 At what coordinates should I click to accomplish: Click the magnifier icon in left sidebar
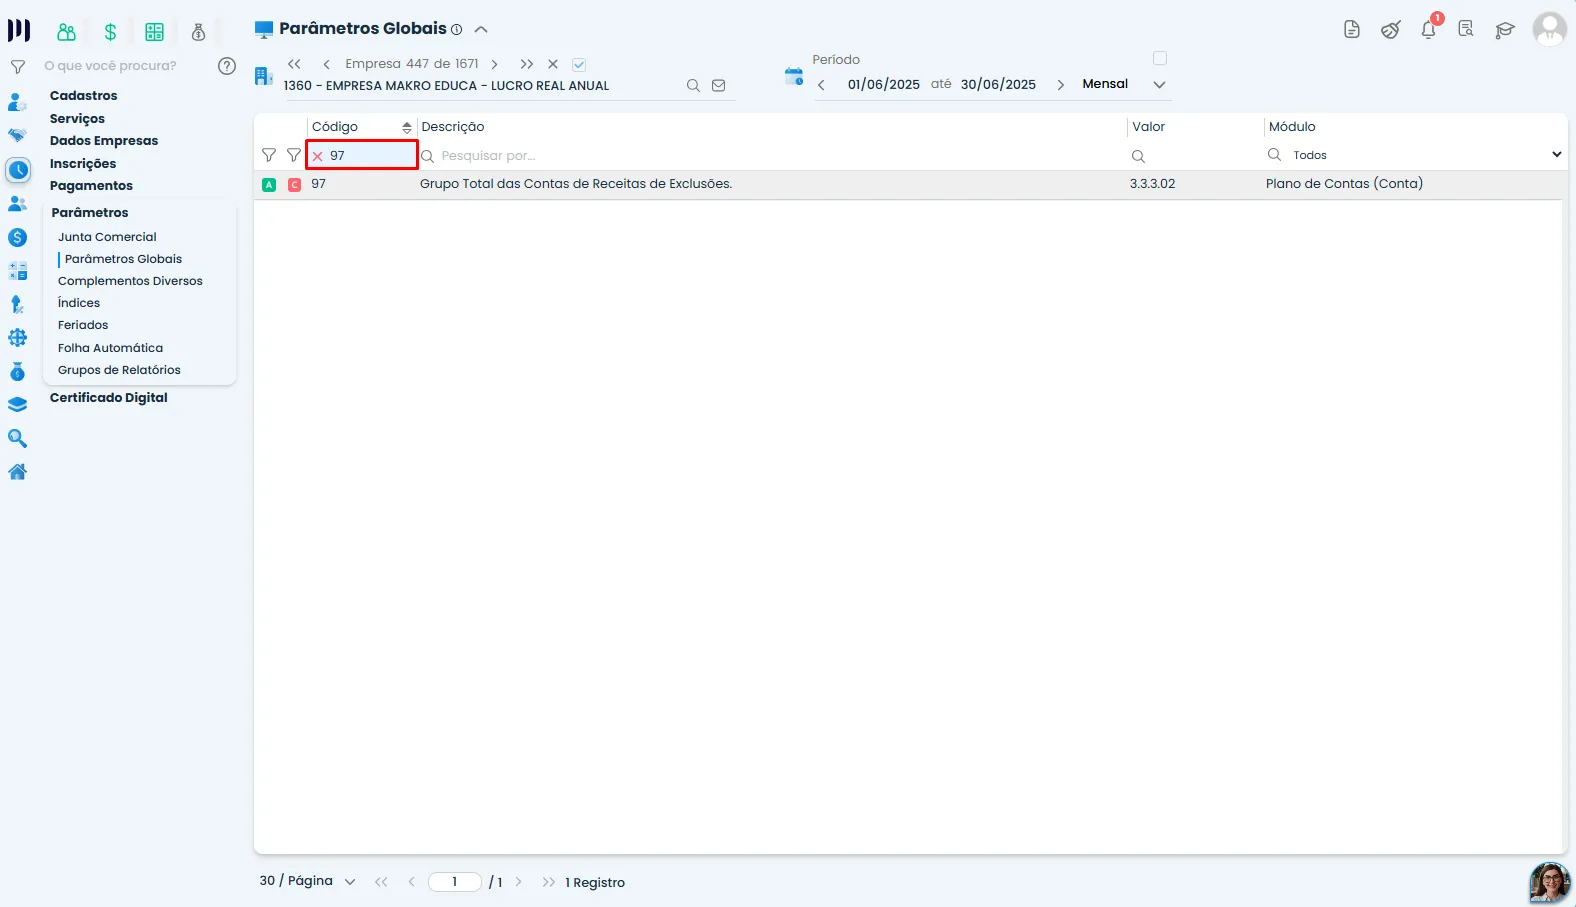click(17, 438)
